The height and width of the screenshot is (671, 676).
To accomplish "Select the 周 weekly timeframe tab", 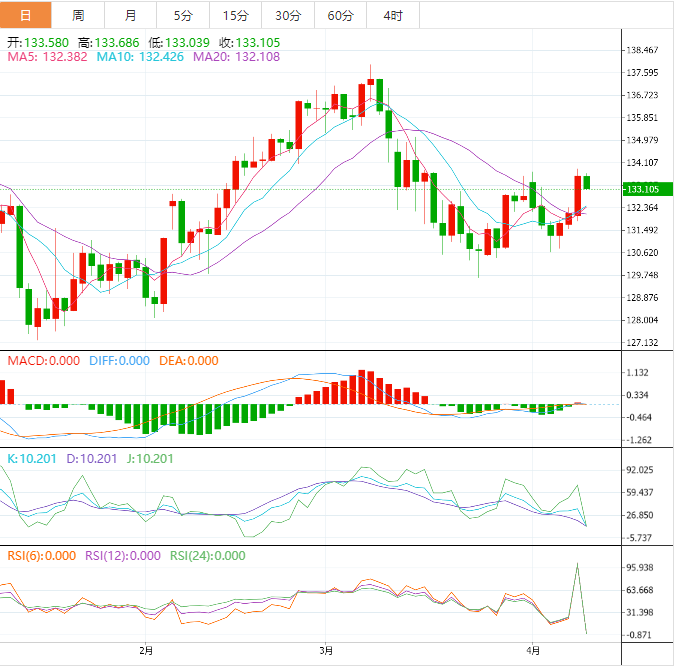I will click(78, 15).
